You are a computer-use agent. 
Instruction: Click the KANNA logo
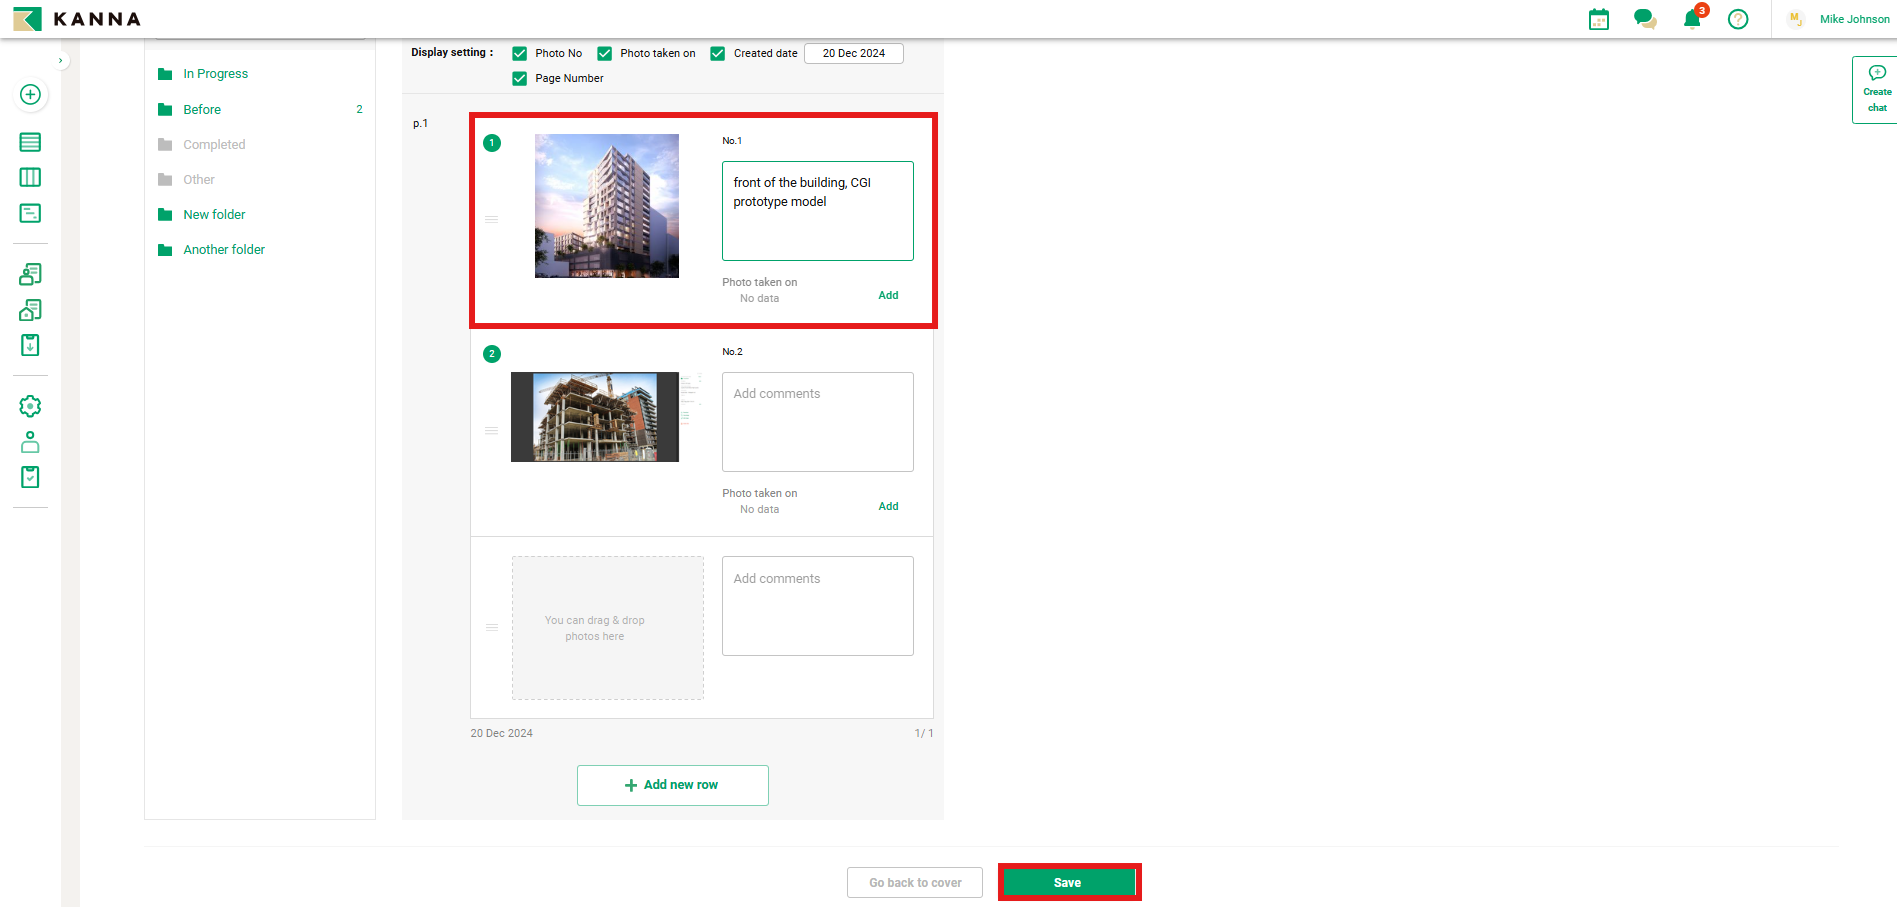tap(77, 19)
